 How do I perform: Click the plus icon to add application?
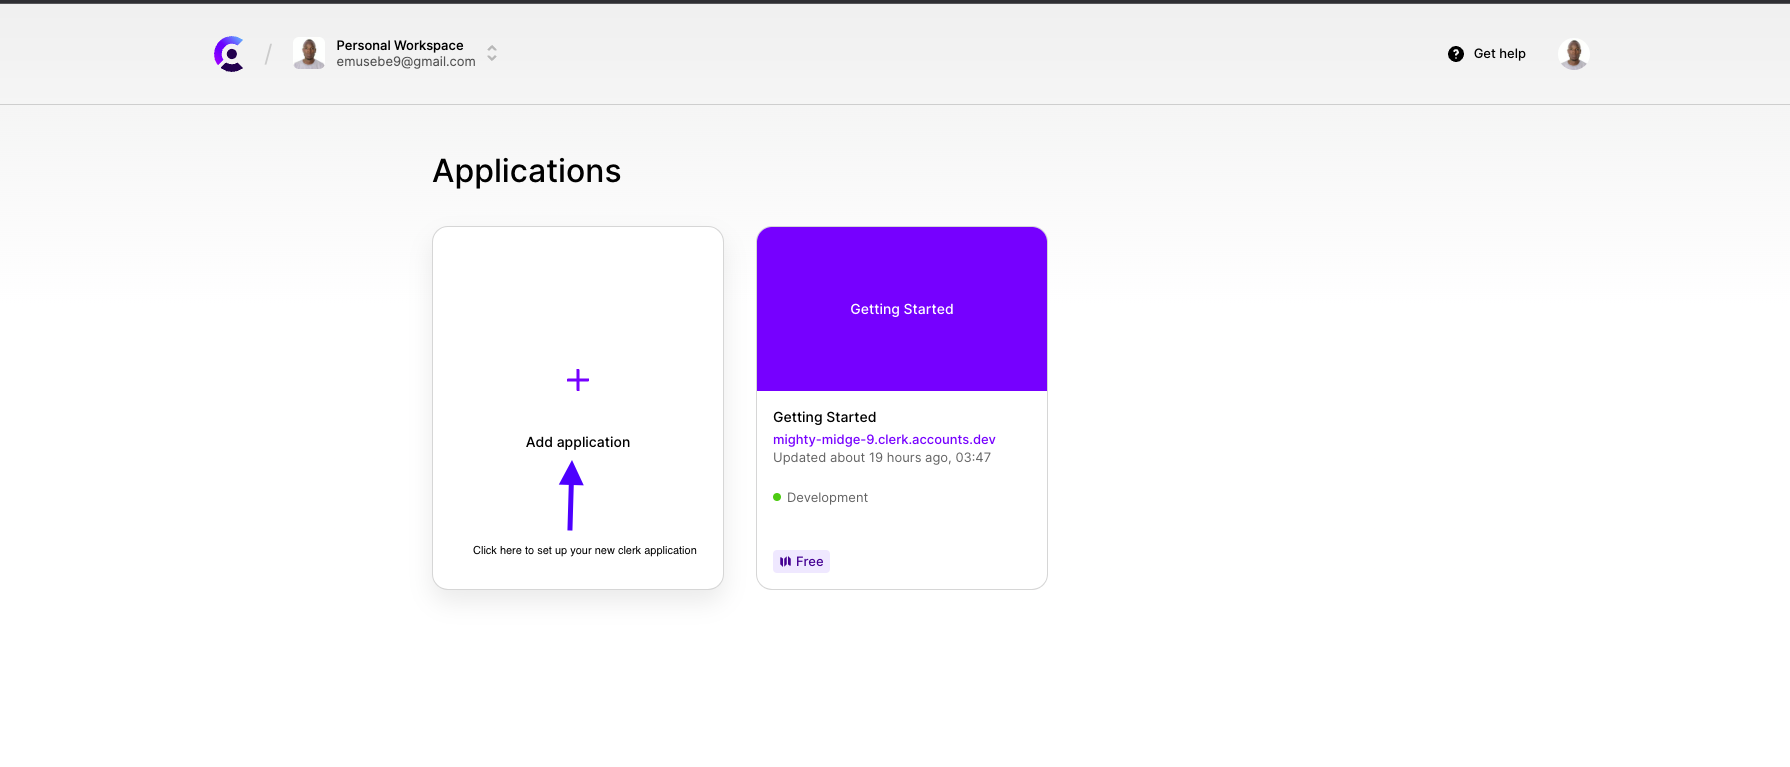[578, 380]
